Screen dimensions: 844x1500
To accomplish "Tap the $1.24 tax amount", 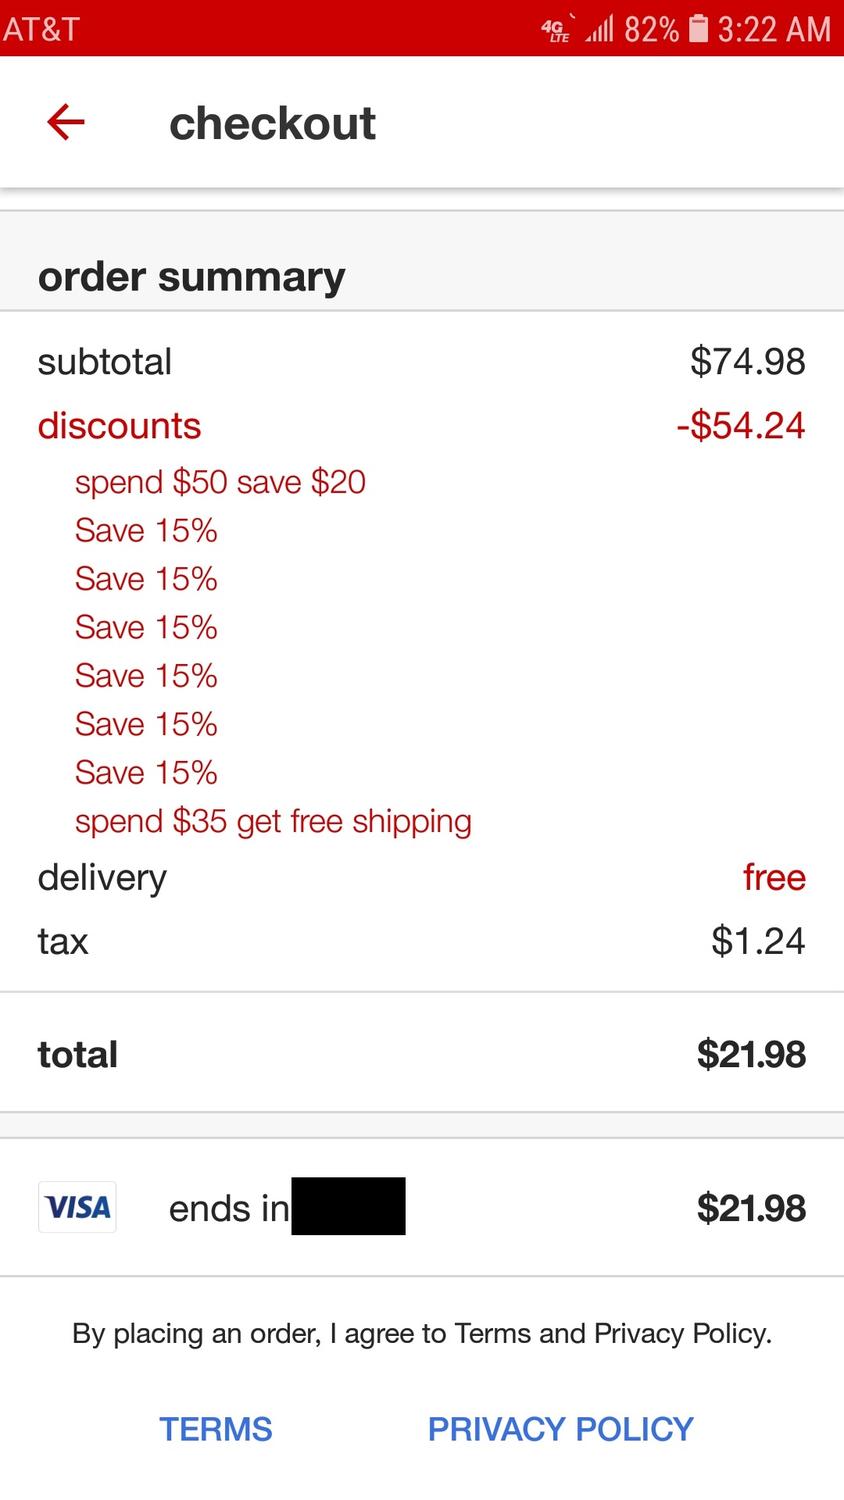I will click(757, 941).
